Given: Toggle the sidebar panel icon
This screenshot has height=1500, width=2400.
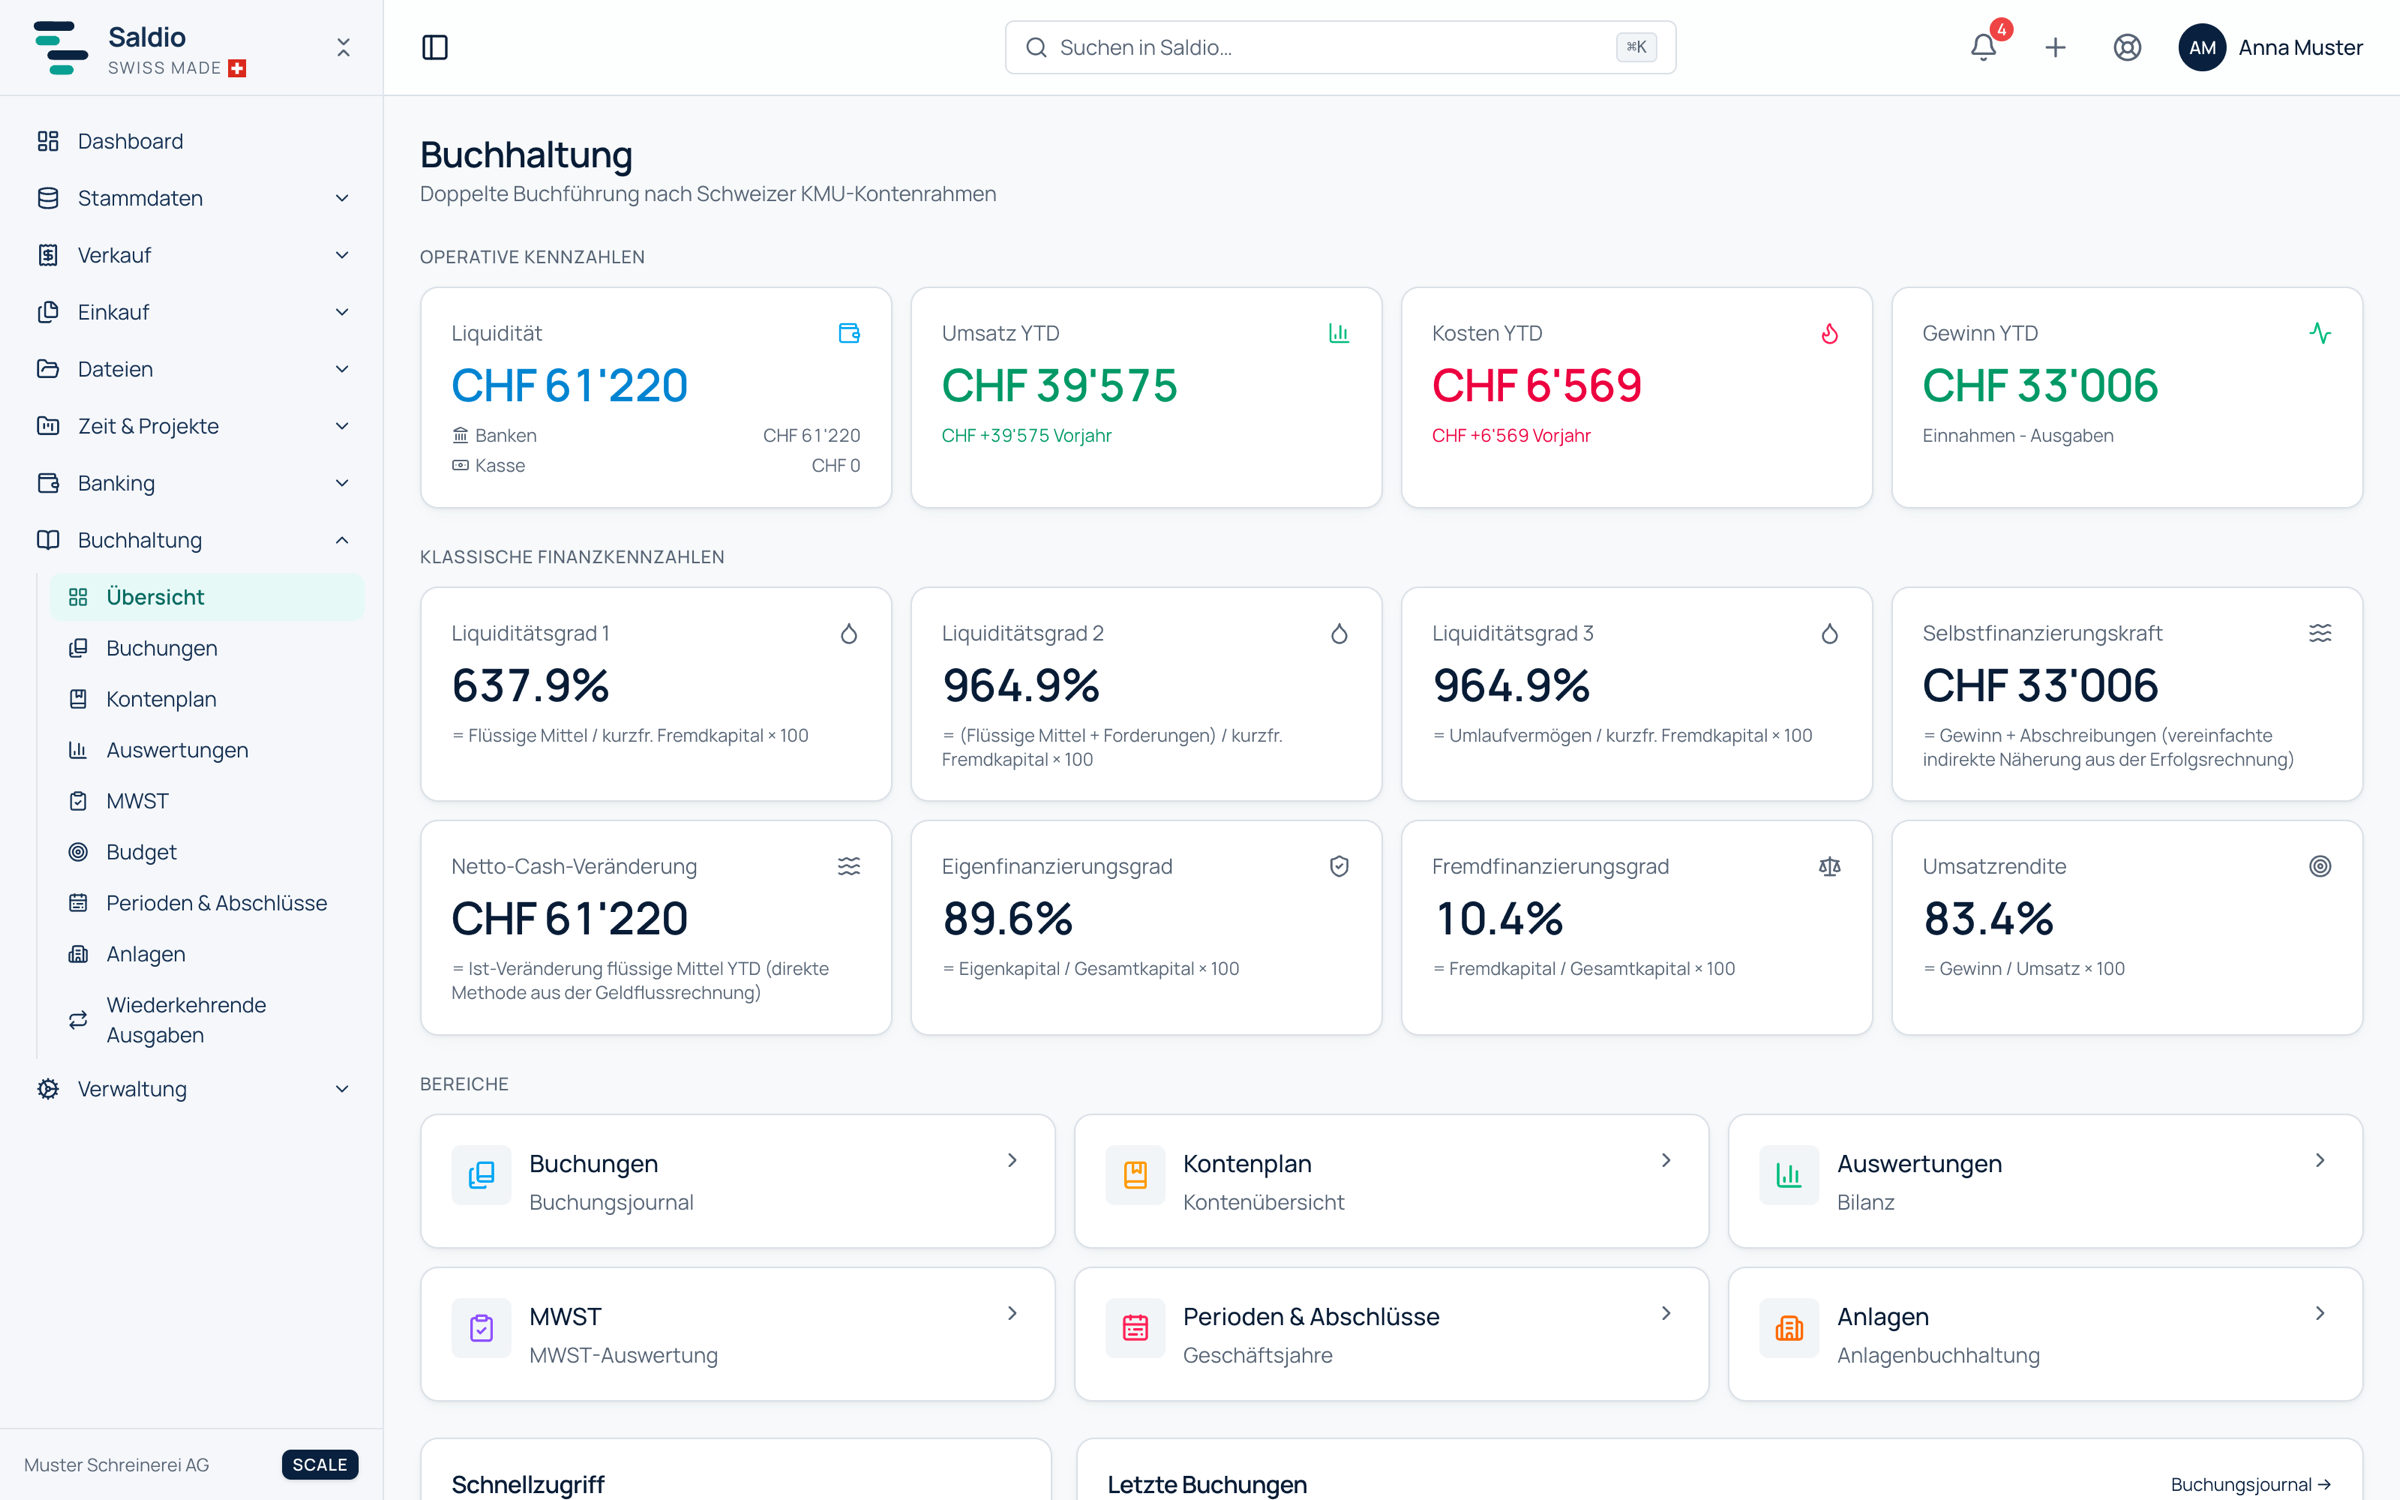Looking at the screenshot, I should point(435,47).
